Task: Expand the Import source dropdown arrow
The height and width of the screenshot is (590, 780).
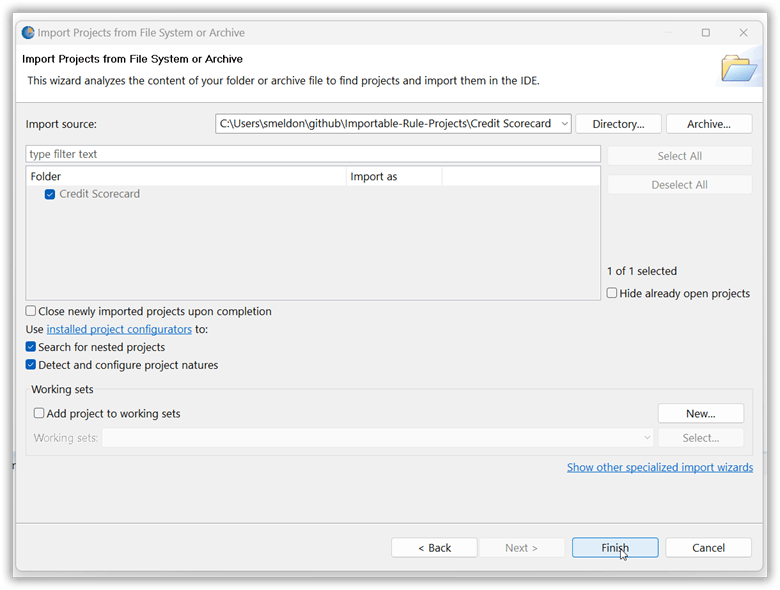Action: coord(565,124)
